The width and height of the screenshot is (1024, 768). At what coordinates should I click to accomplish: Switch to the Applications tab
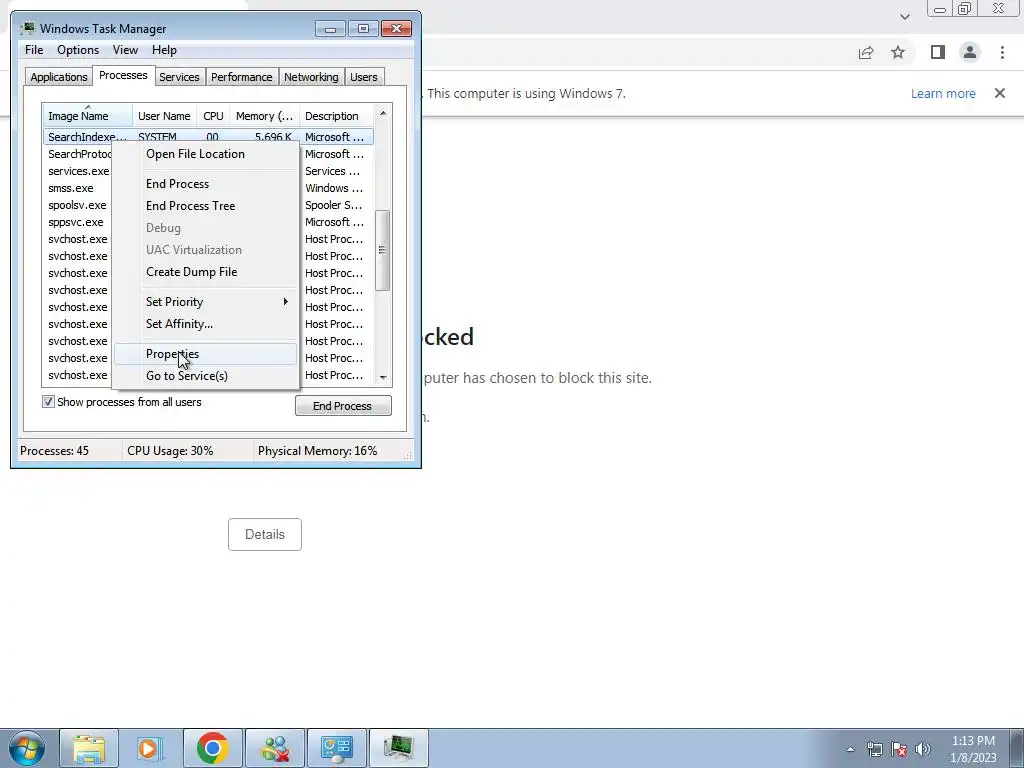pyautogui.click(x=59, y=77)
